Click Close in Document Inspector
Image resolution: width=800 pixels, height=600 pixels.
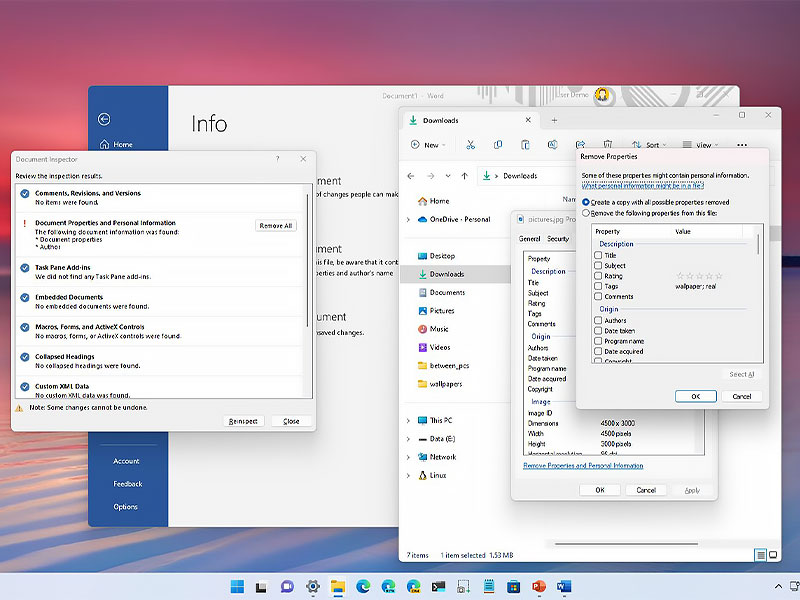tap(291, 421)
